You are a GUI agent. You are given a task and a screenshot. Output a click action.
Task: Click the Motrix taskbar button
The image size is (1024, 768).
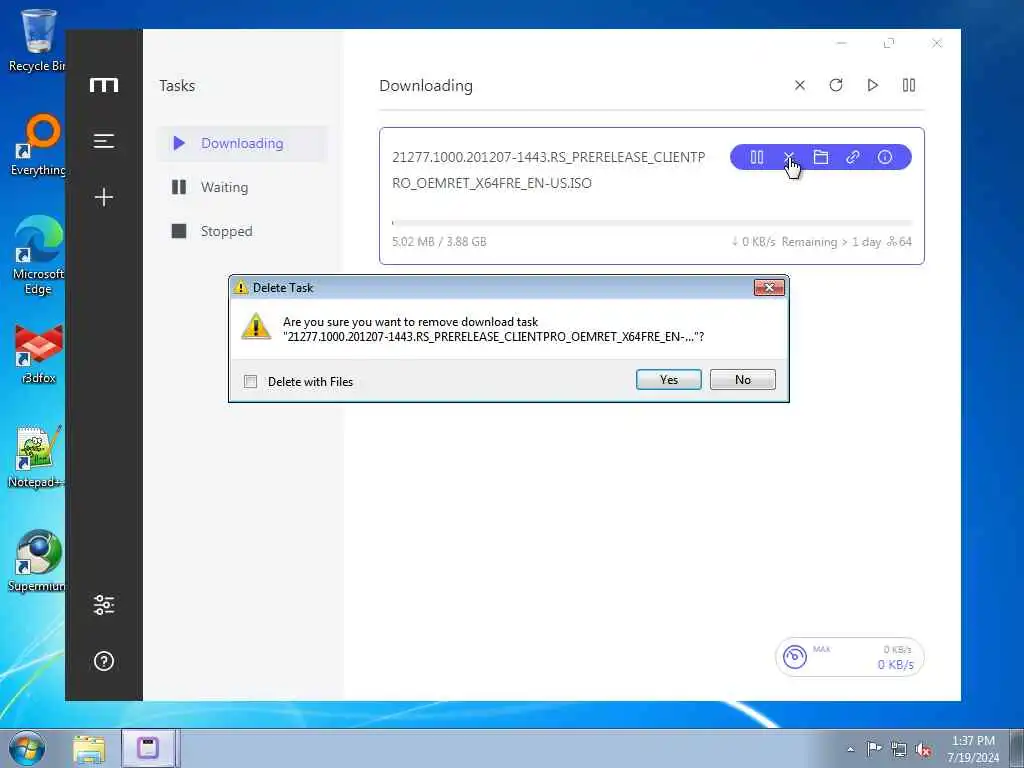point(148,748)
